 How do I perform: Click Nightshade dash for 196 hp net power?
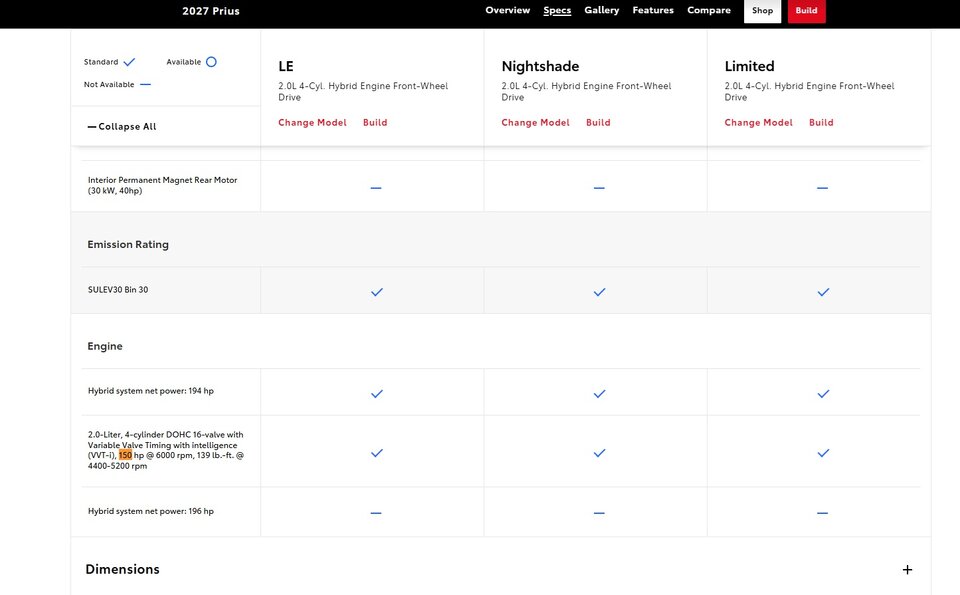click(x=599, y=513)
